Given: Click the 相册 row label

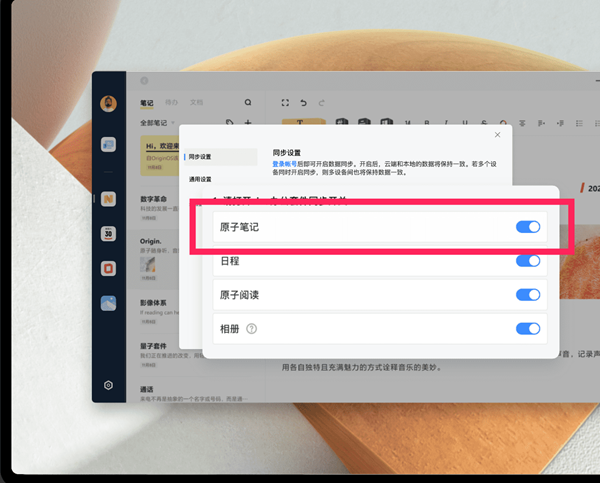Looking at the screenshot, I should point(230,329).
